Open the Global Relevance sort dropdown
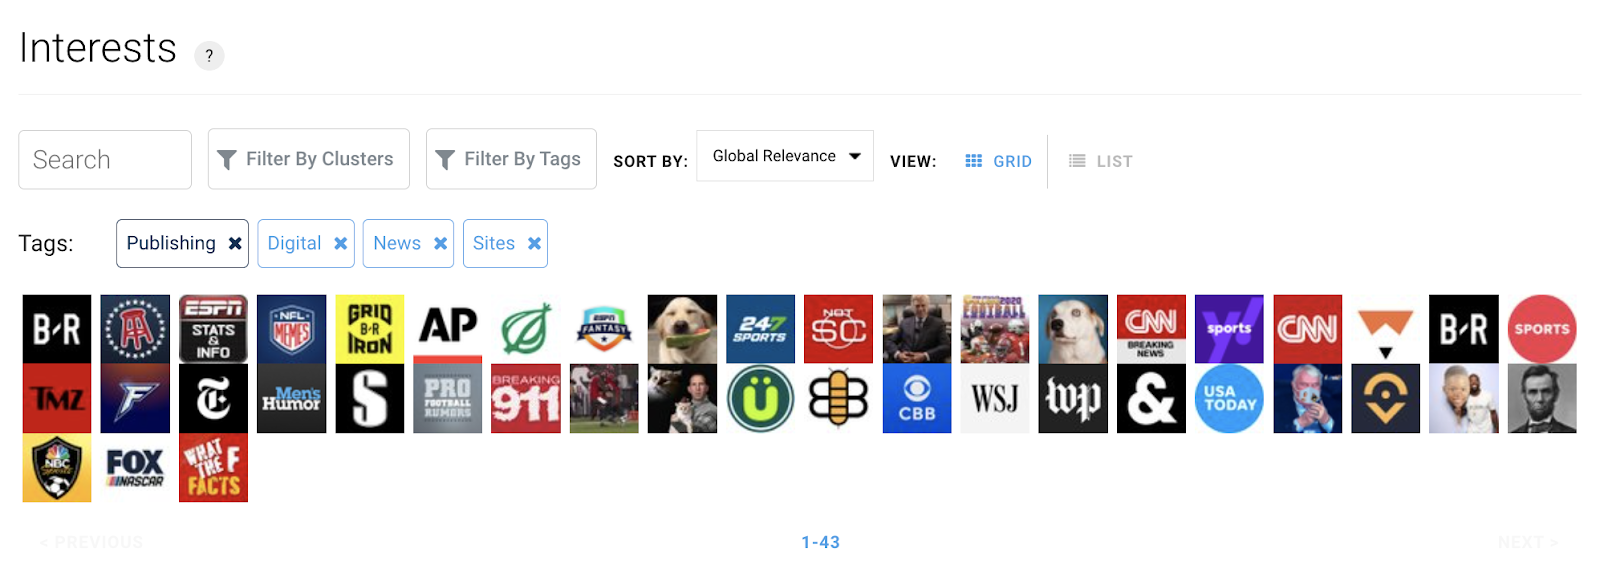Screen dimensions: 1600x573 click(785, 156)
